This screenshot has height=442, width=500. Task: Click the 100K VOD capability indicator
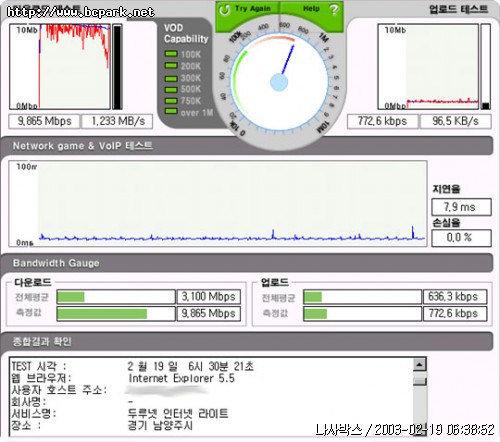coord(171,54)
